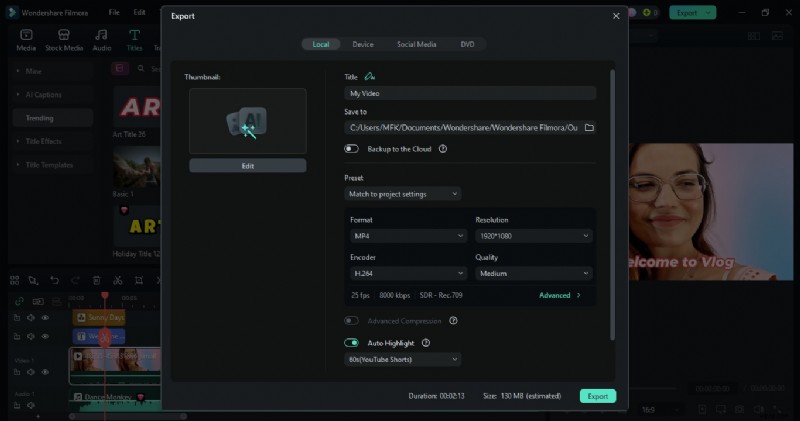Screen dimensions: 800x421
Task: Open the Save to folder browser
Action: 589,128
